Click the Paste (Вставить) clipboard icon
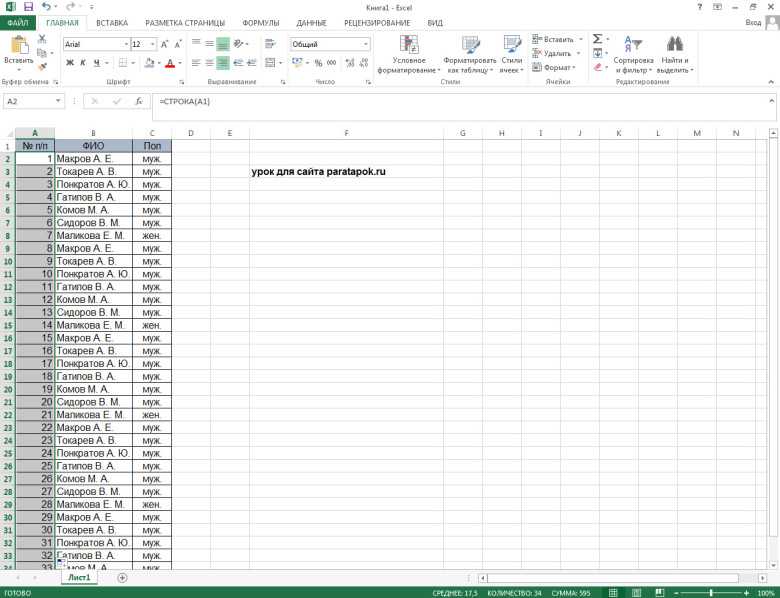The width and height of the screenshot is (780, 598). tap(19, 46)
